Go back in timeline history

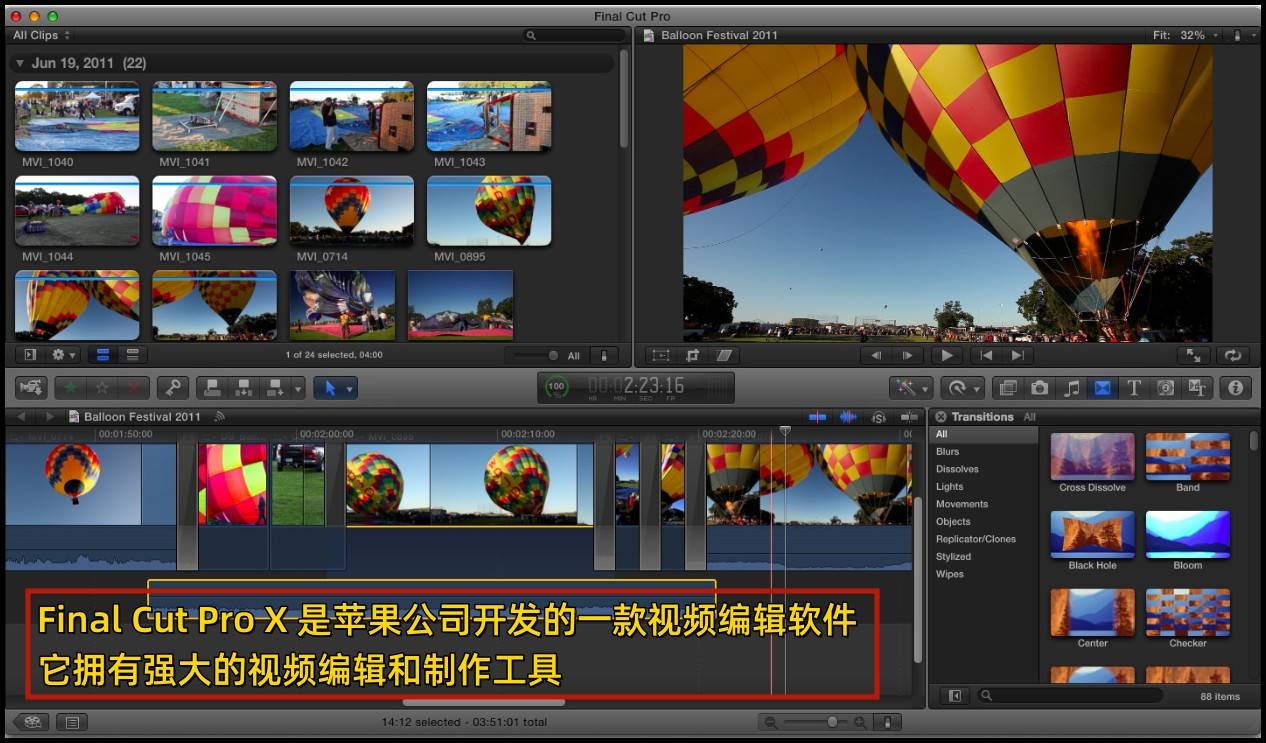pos(23,416)
